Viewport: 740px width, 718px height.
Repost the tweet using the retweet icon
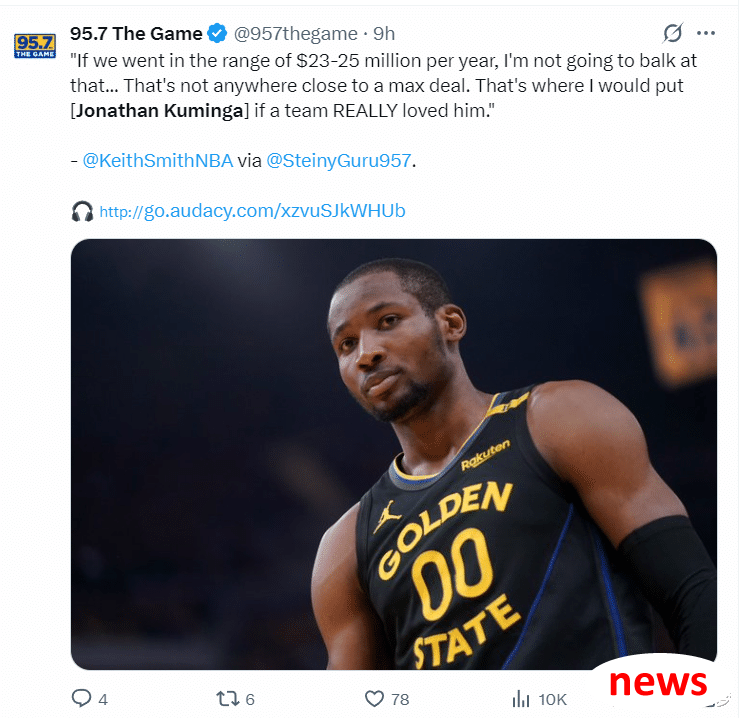pyautogui.click(x=227, y=698)
